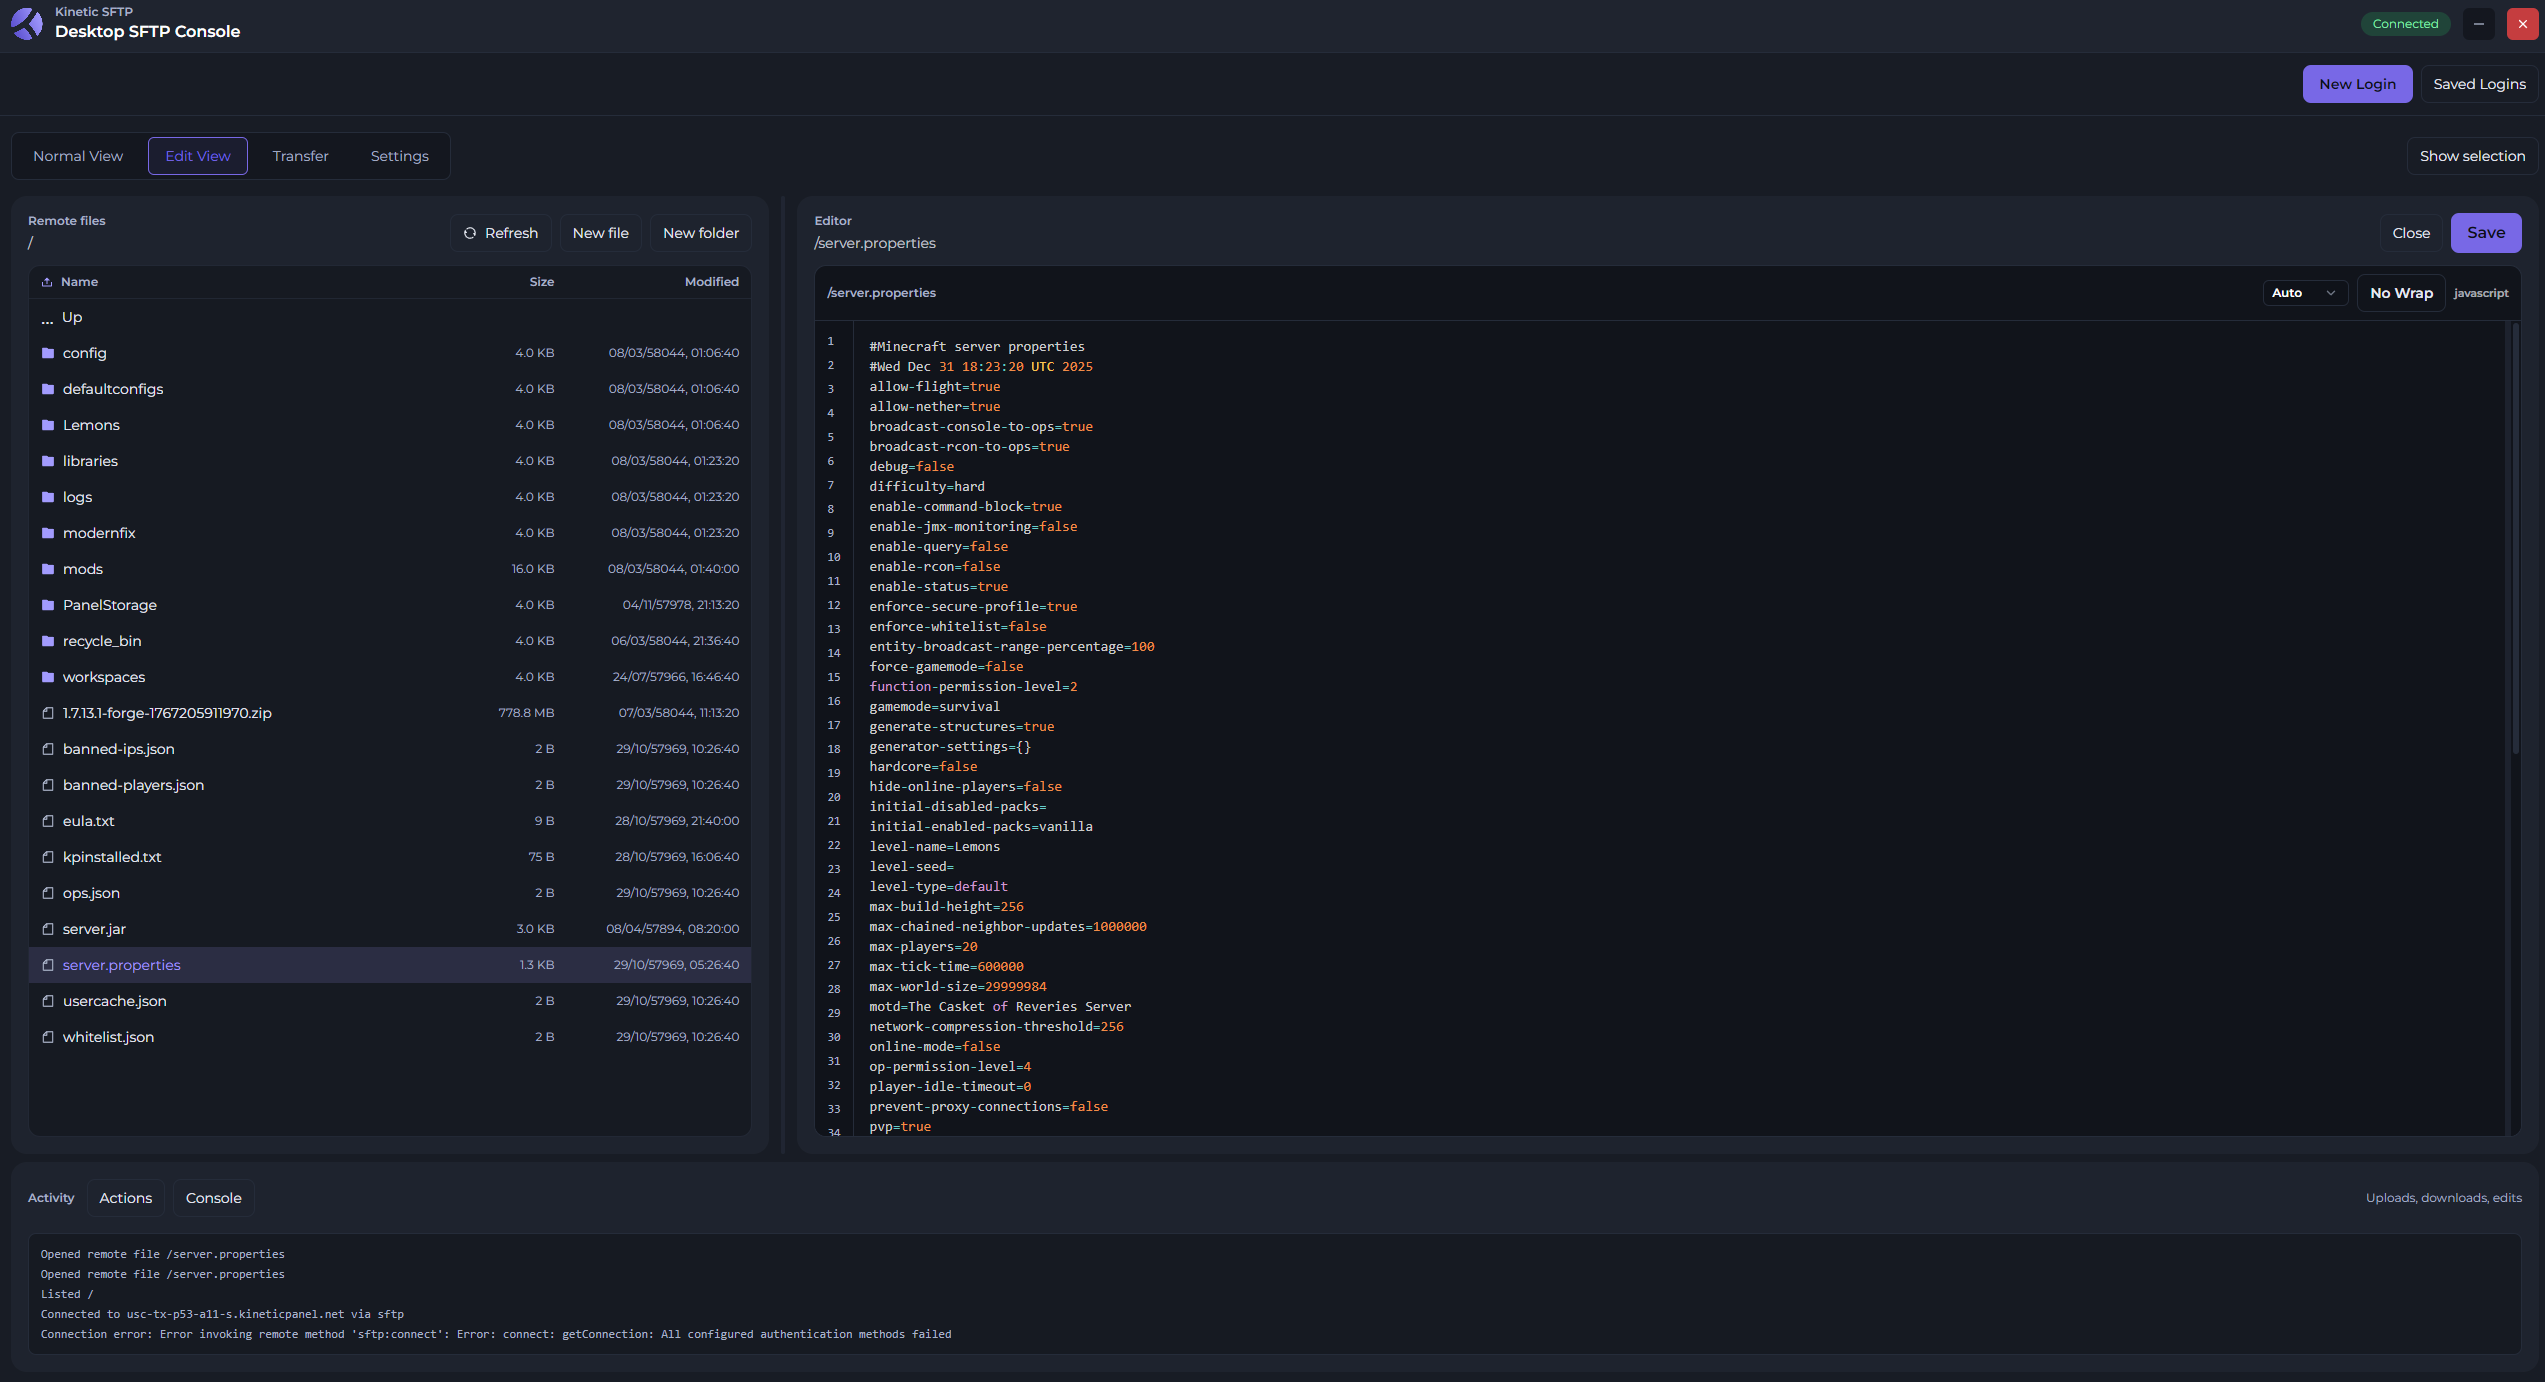Viewport: 2545px width, 1382px height.
Task: Click the file icon beside server.properties
Action: pos(48,964)
